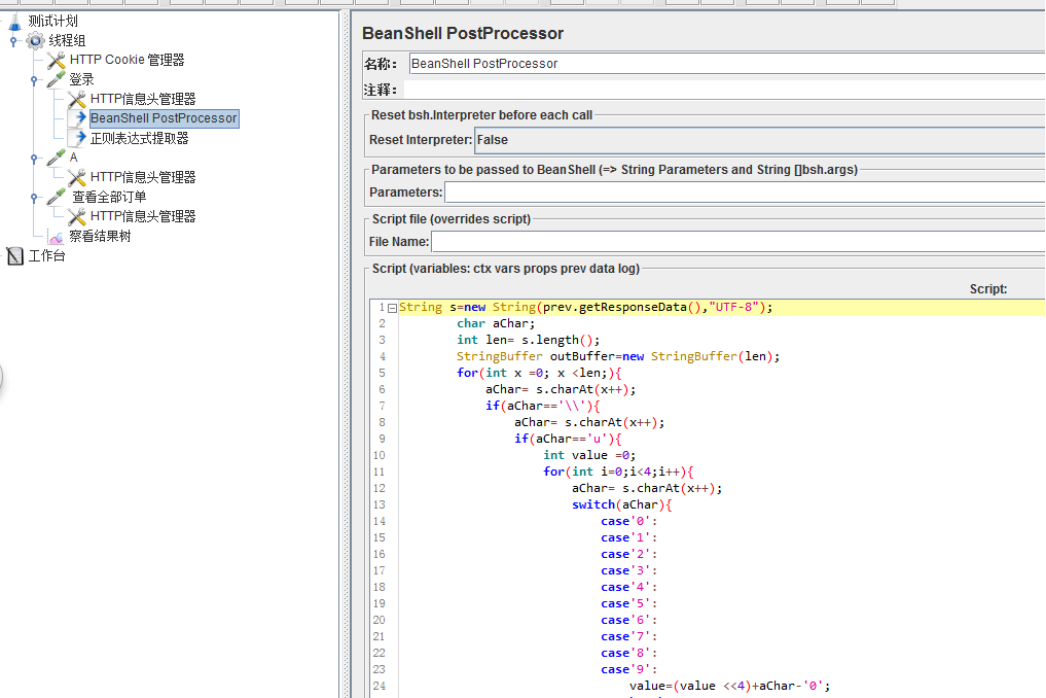Viewport: 1046px width, 698px height.
Task: Select 正则表达式提取器 in the tree
Action: point(139,138)
